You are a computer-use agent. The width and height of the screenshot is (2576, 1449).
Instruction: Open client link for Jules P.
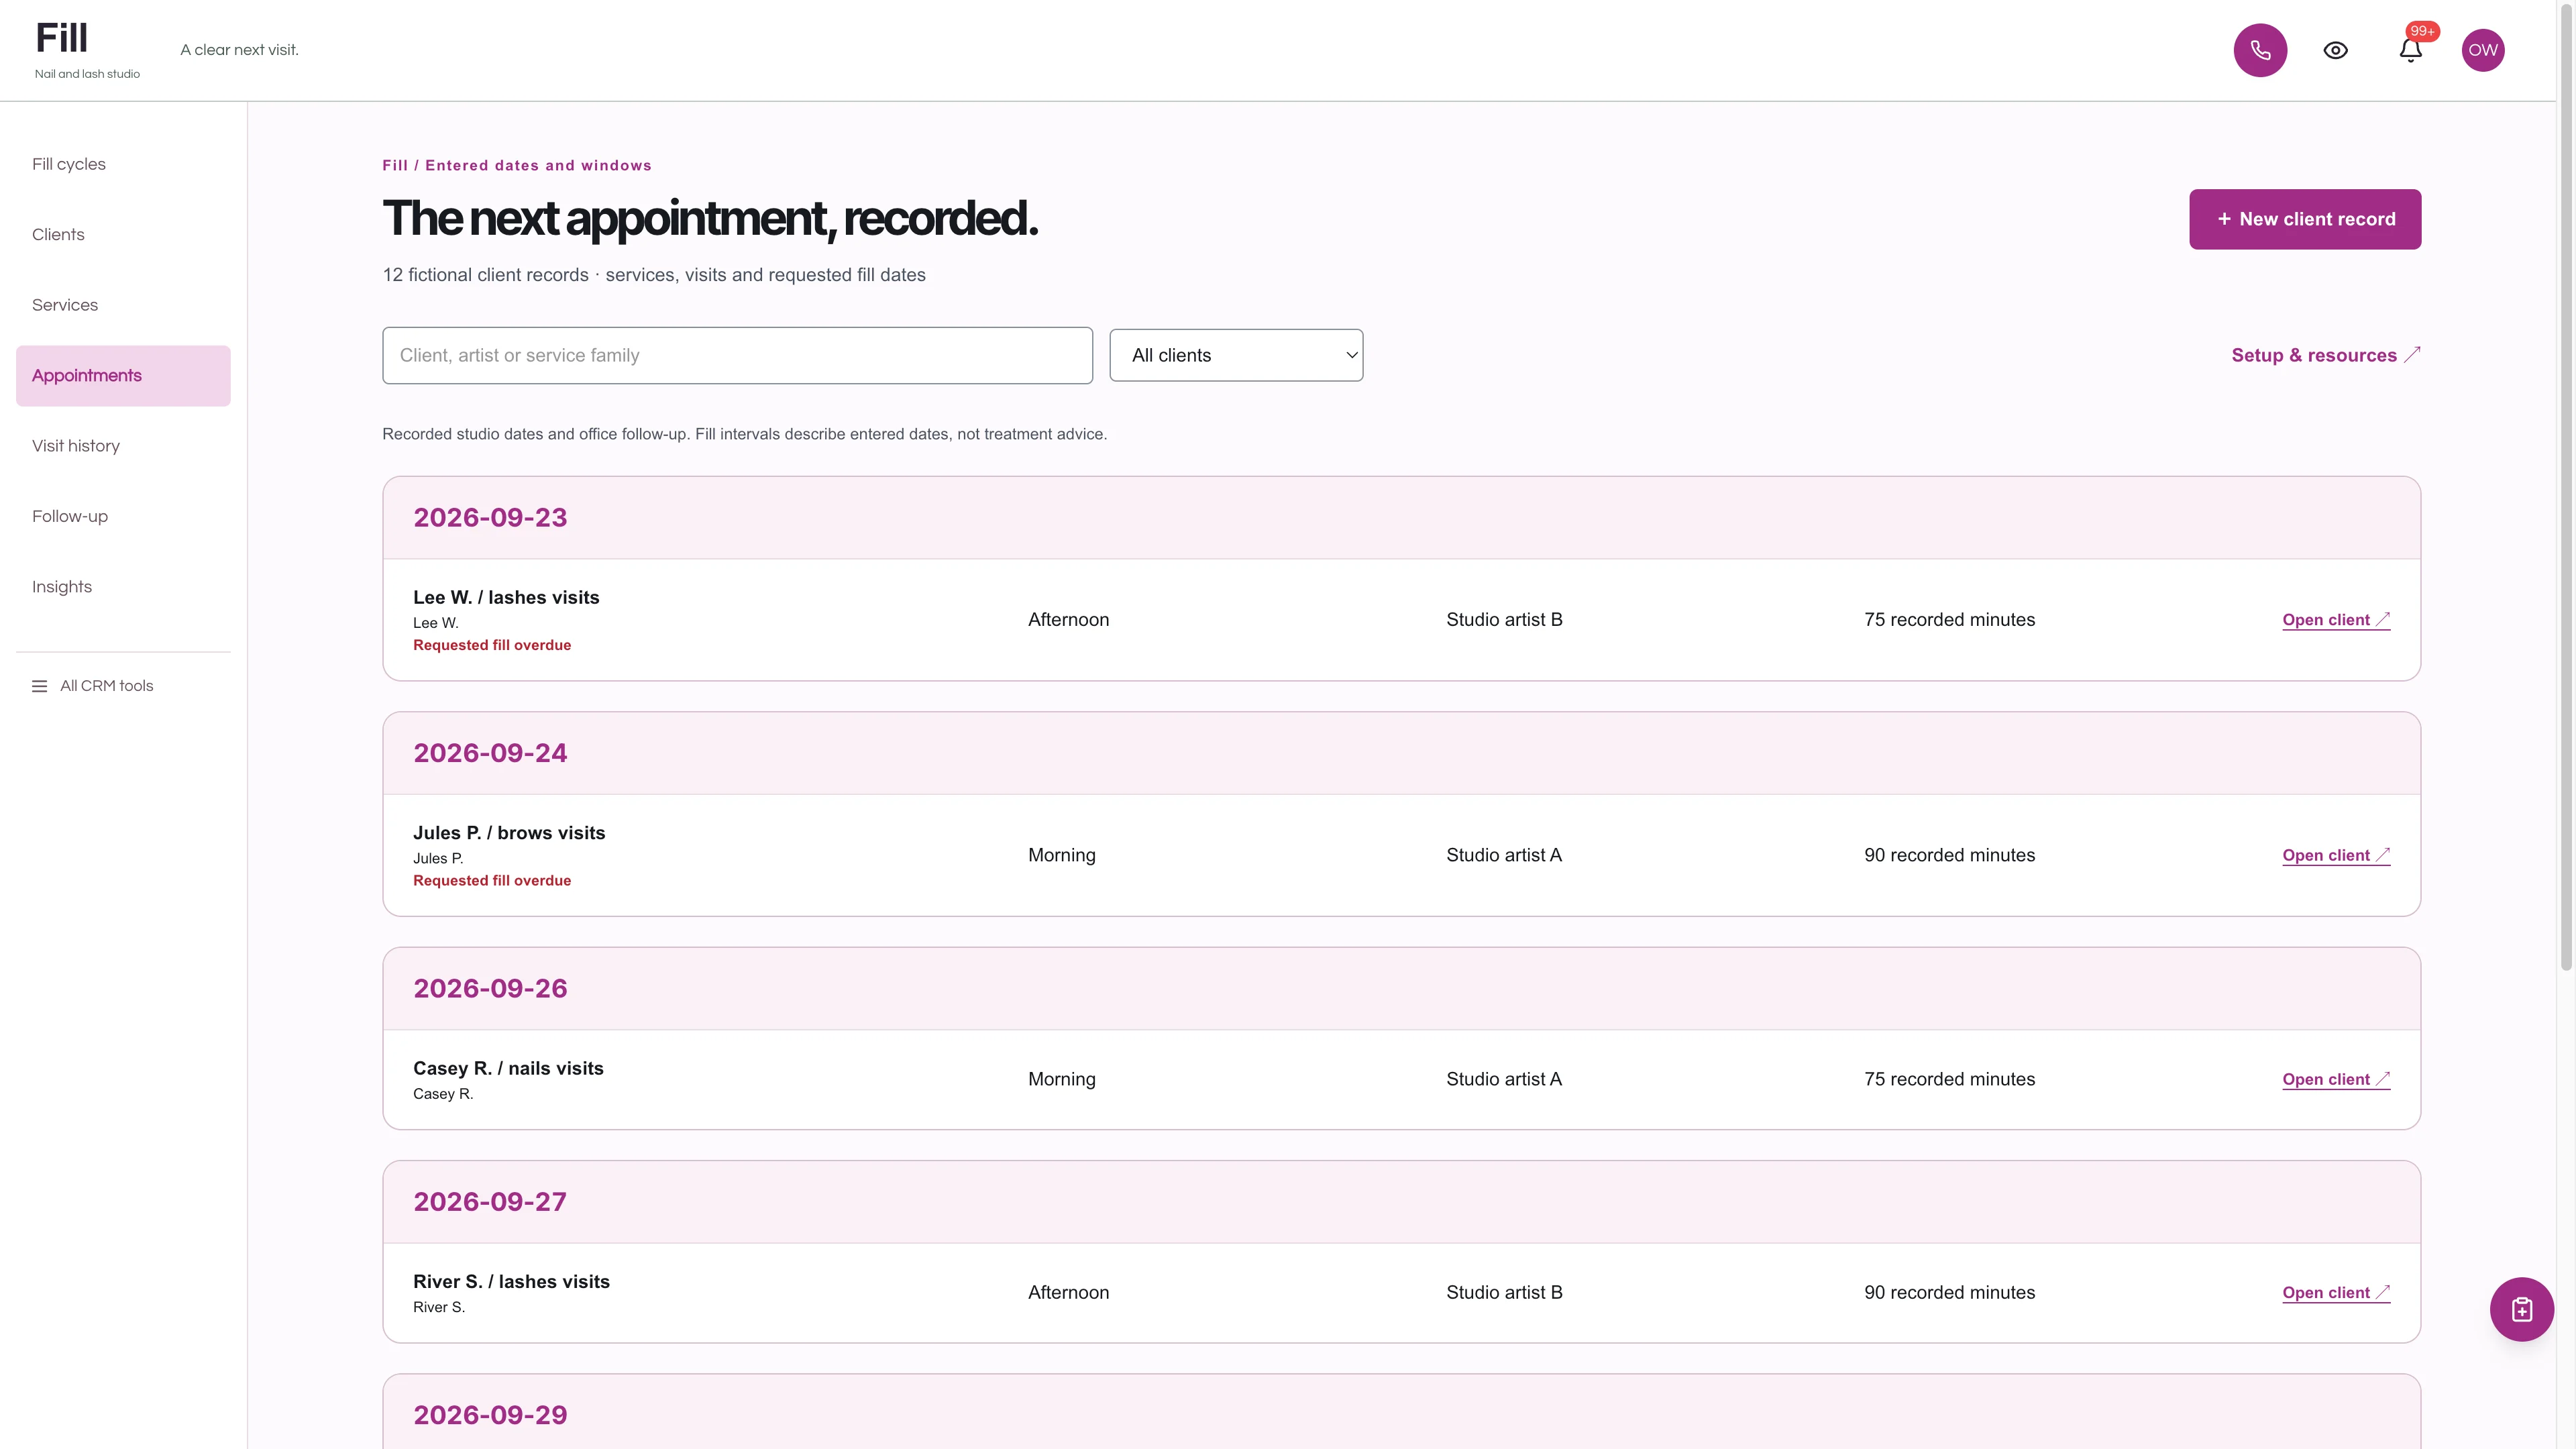tap(2336, 855)
